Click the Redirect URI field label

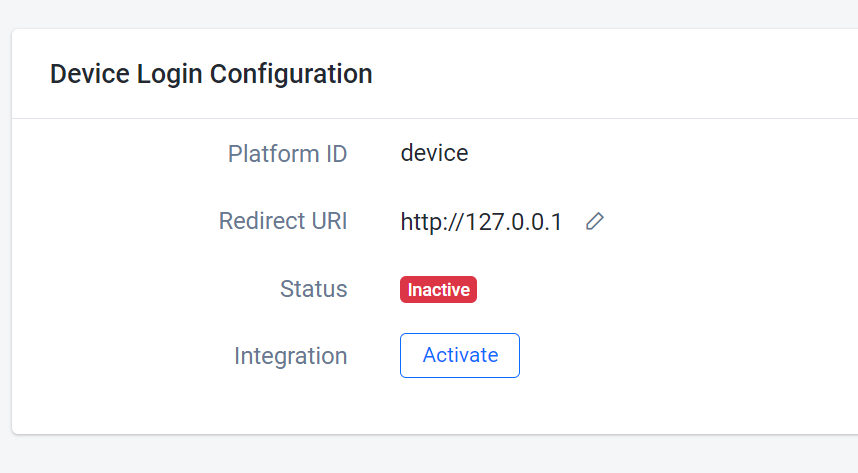tap(283, 221)
